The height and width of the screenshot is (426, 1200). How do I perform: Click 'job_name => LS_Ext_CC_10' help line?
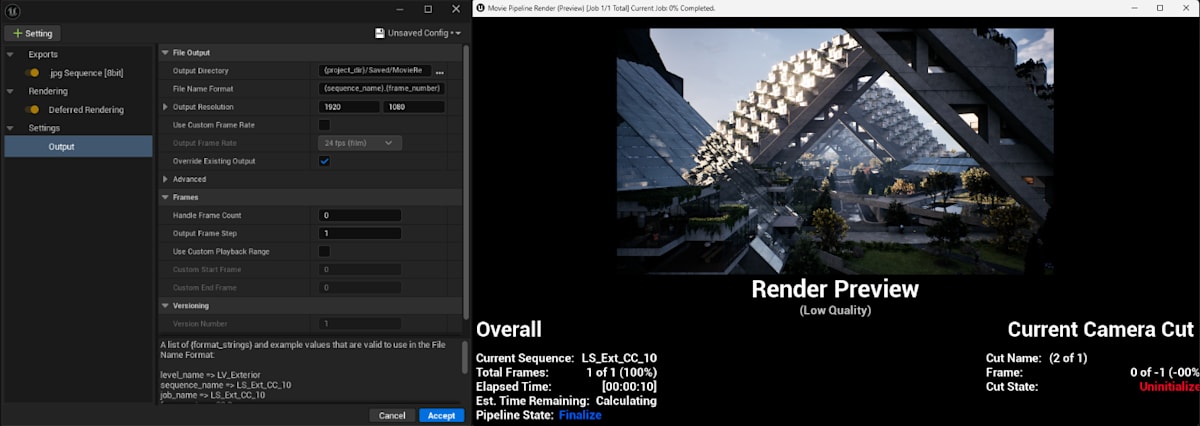tap(213, 396)
